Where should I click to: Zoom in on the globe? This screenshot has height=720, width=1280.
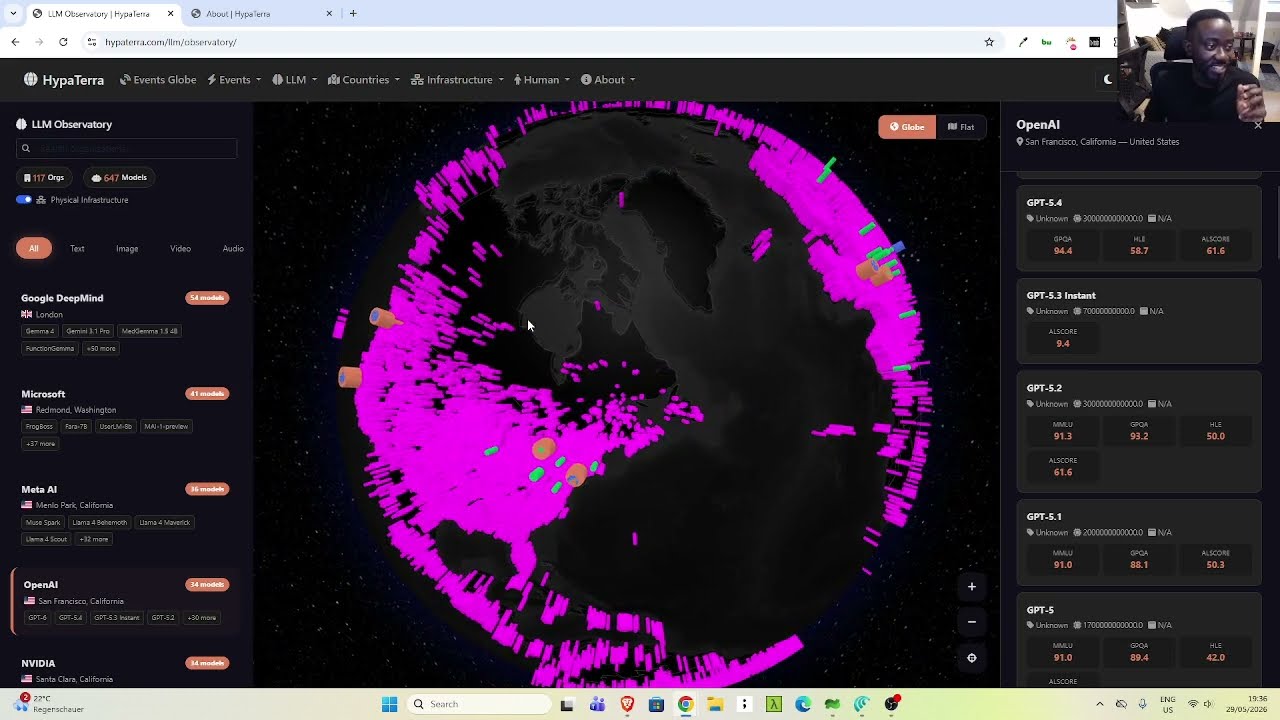coord(971,587)
